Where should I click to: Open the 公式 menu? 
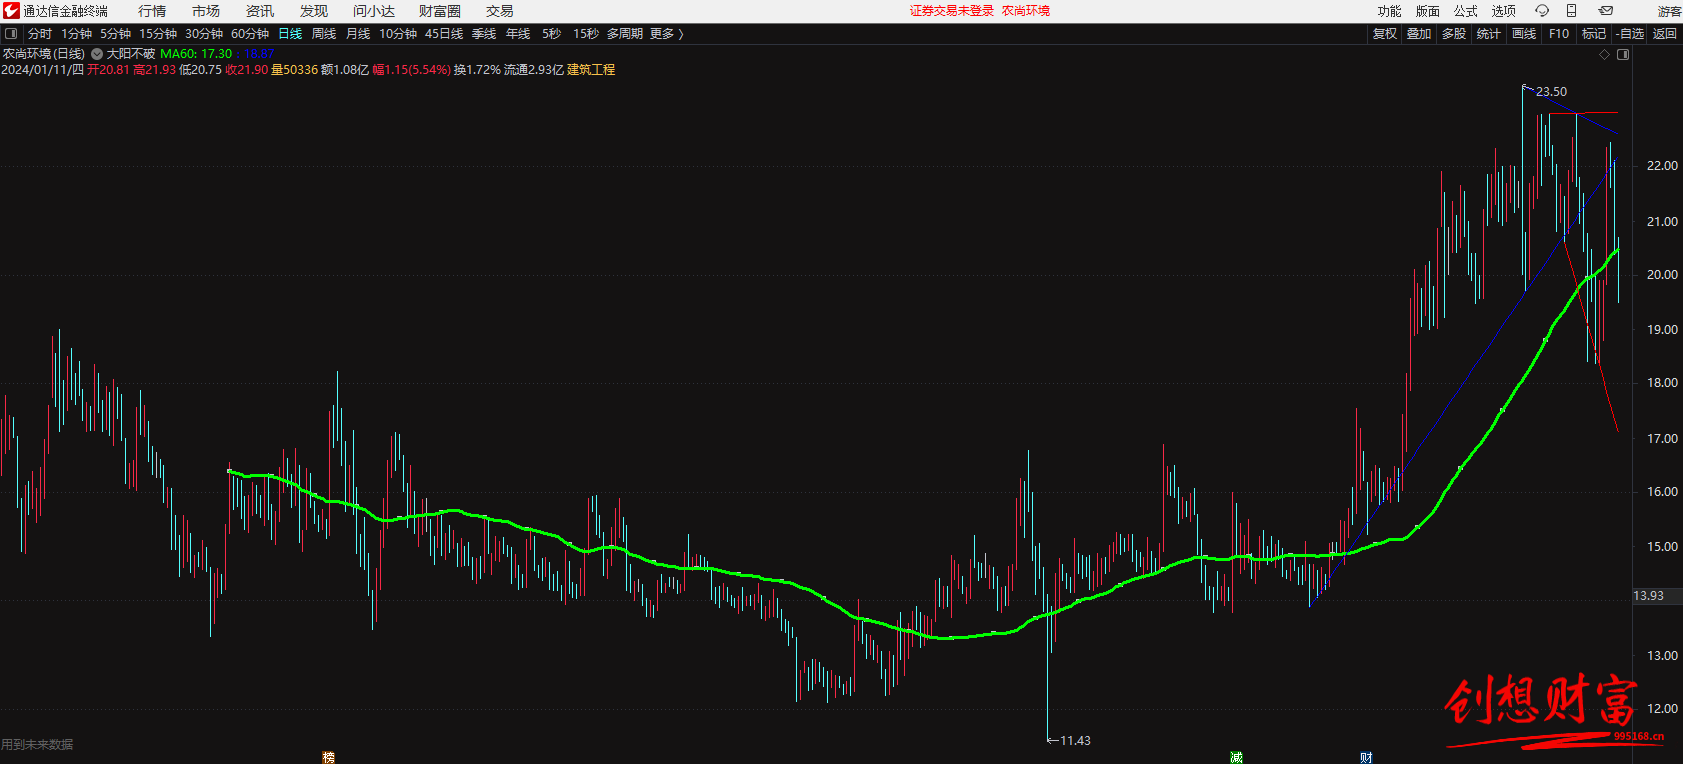tap(1466, 11)
